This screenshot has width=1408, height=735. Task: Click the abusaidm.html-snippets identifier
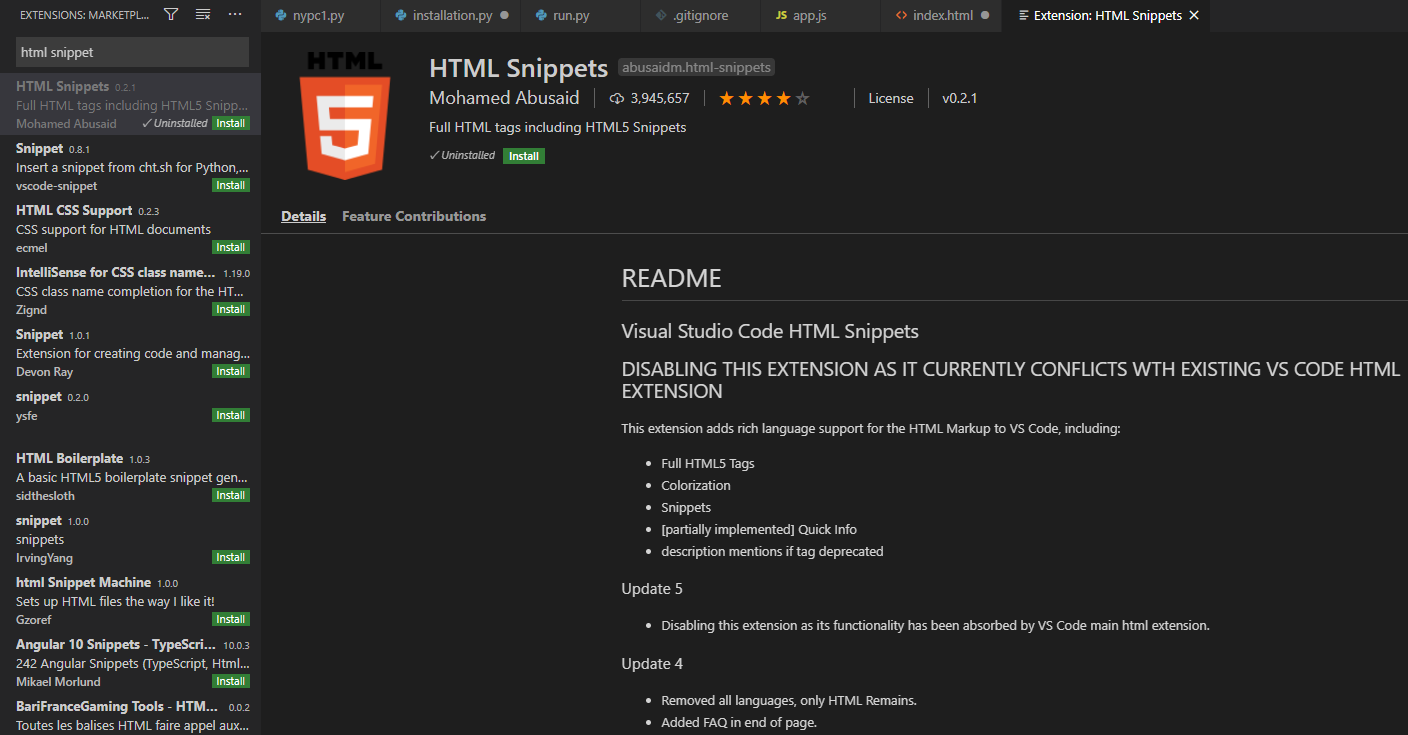click(x=696, y=68)
